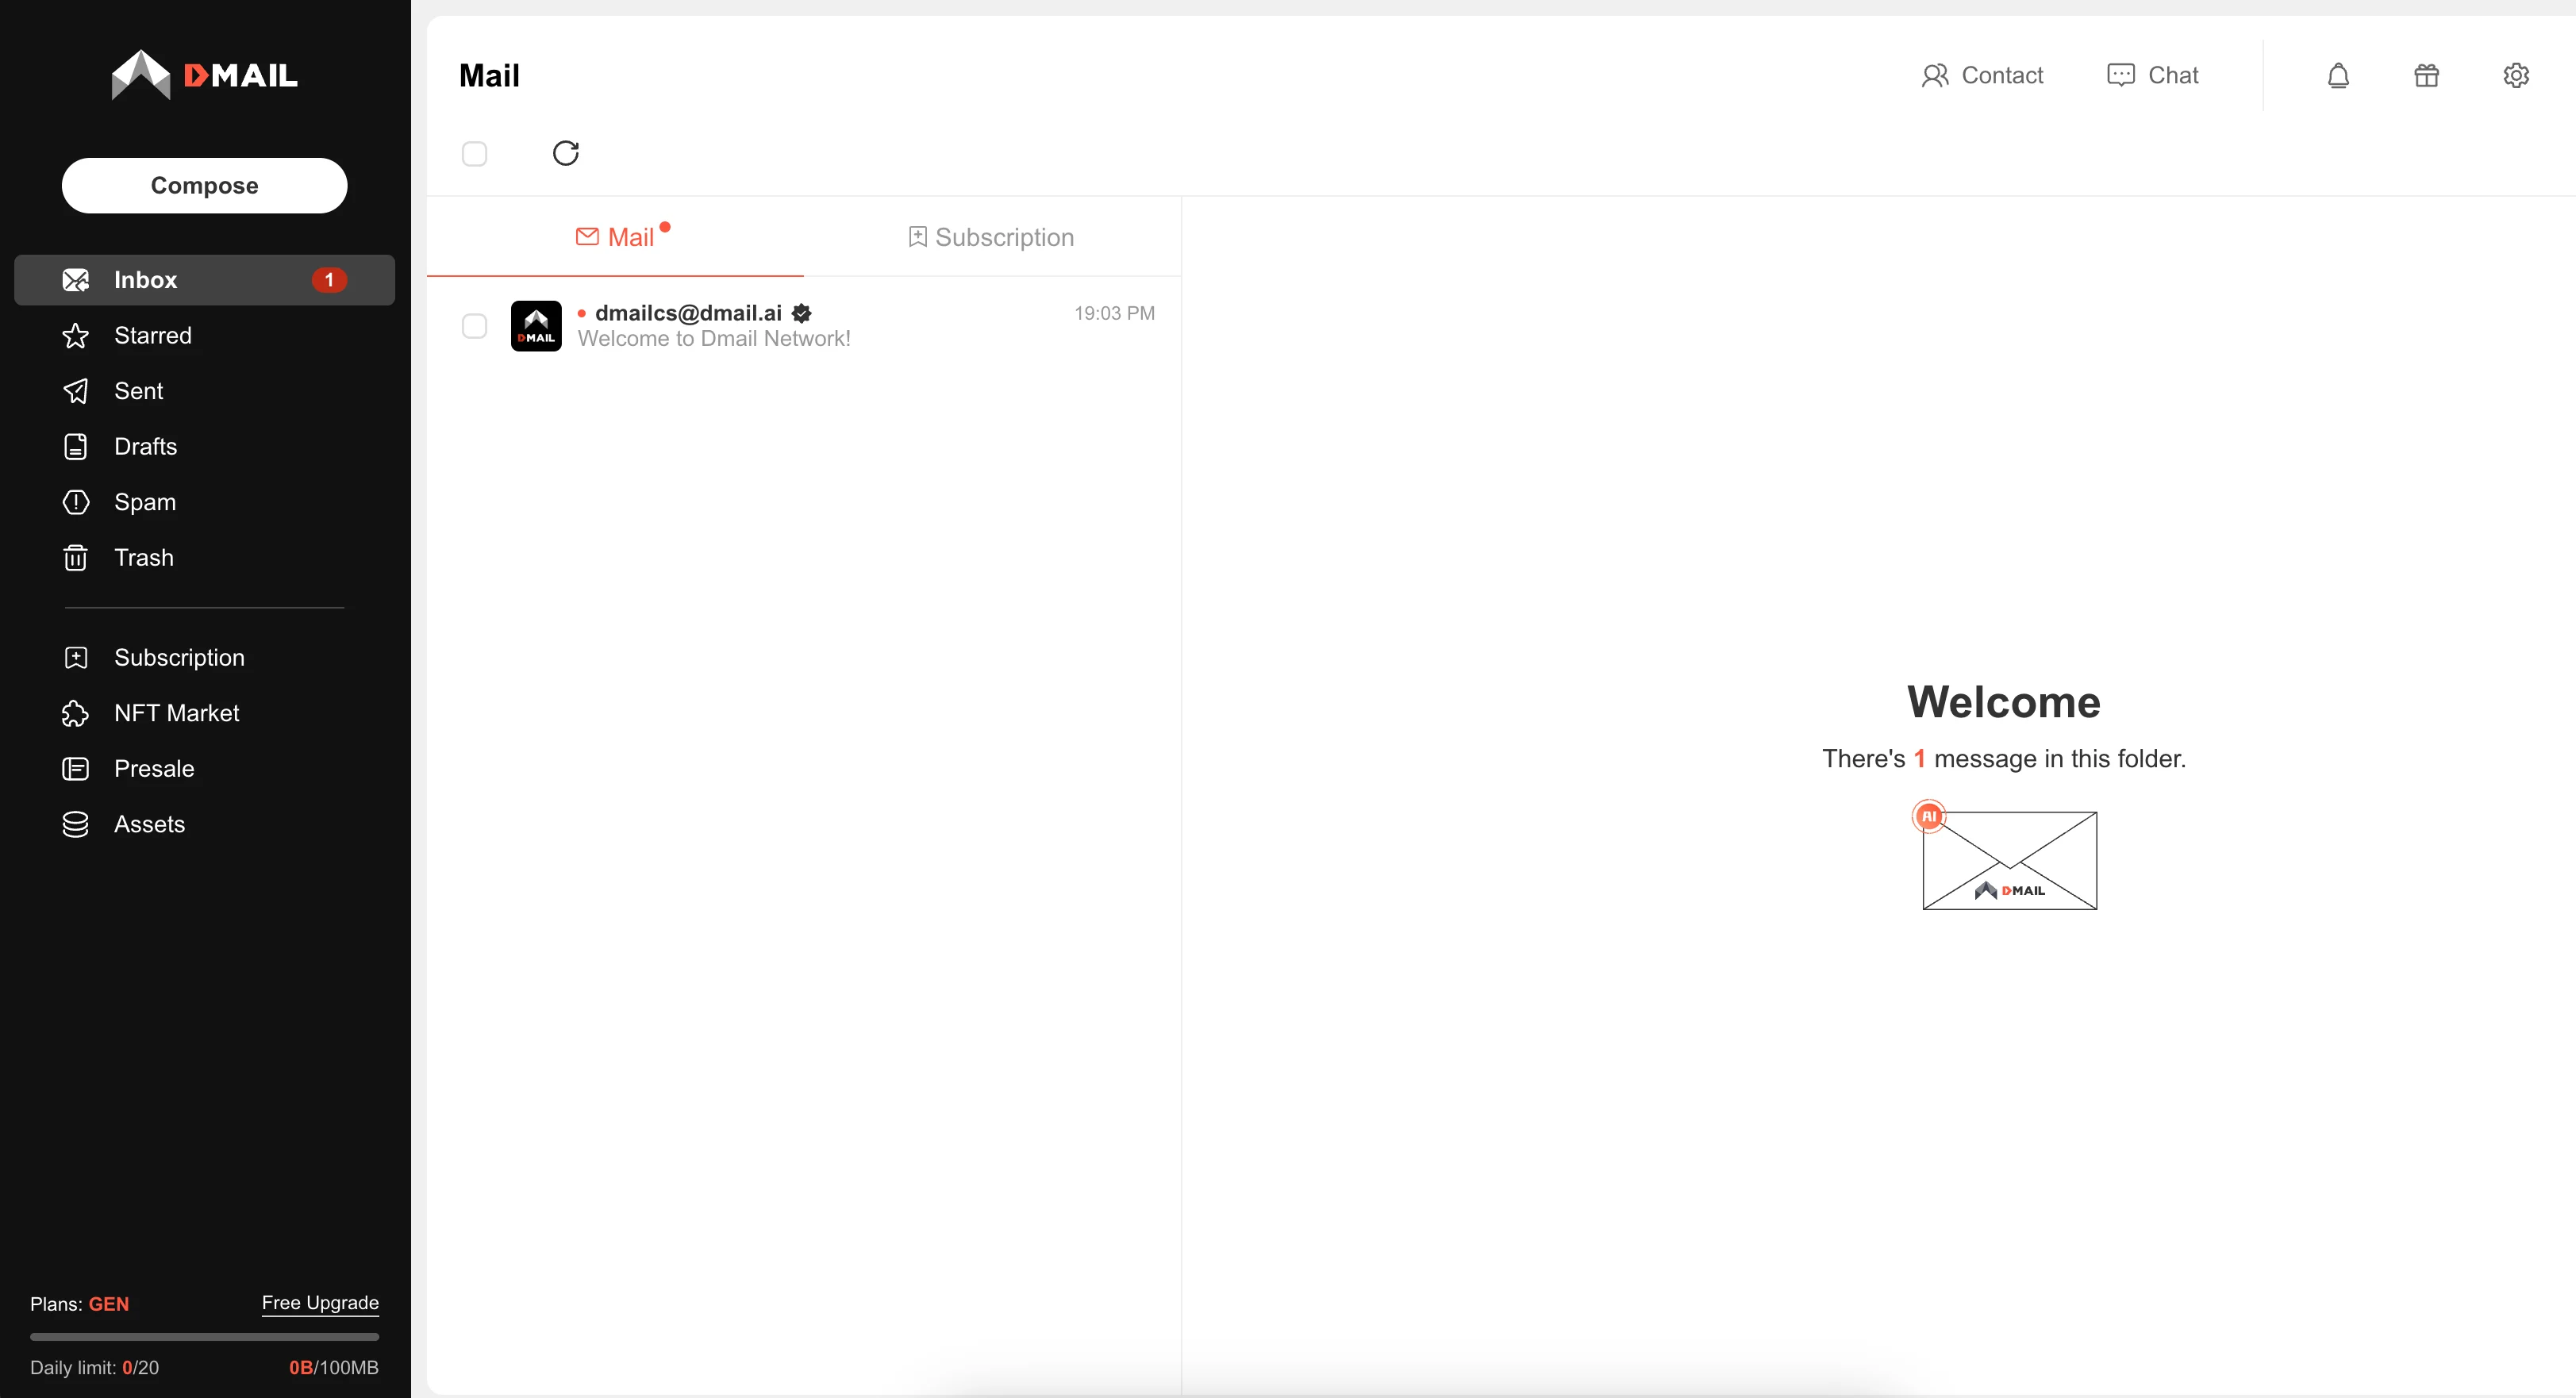
Task: Click the plan usage progress bar
Action: coord(204,1336)
